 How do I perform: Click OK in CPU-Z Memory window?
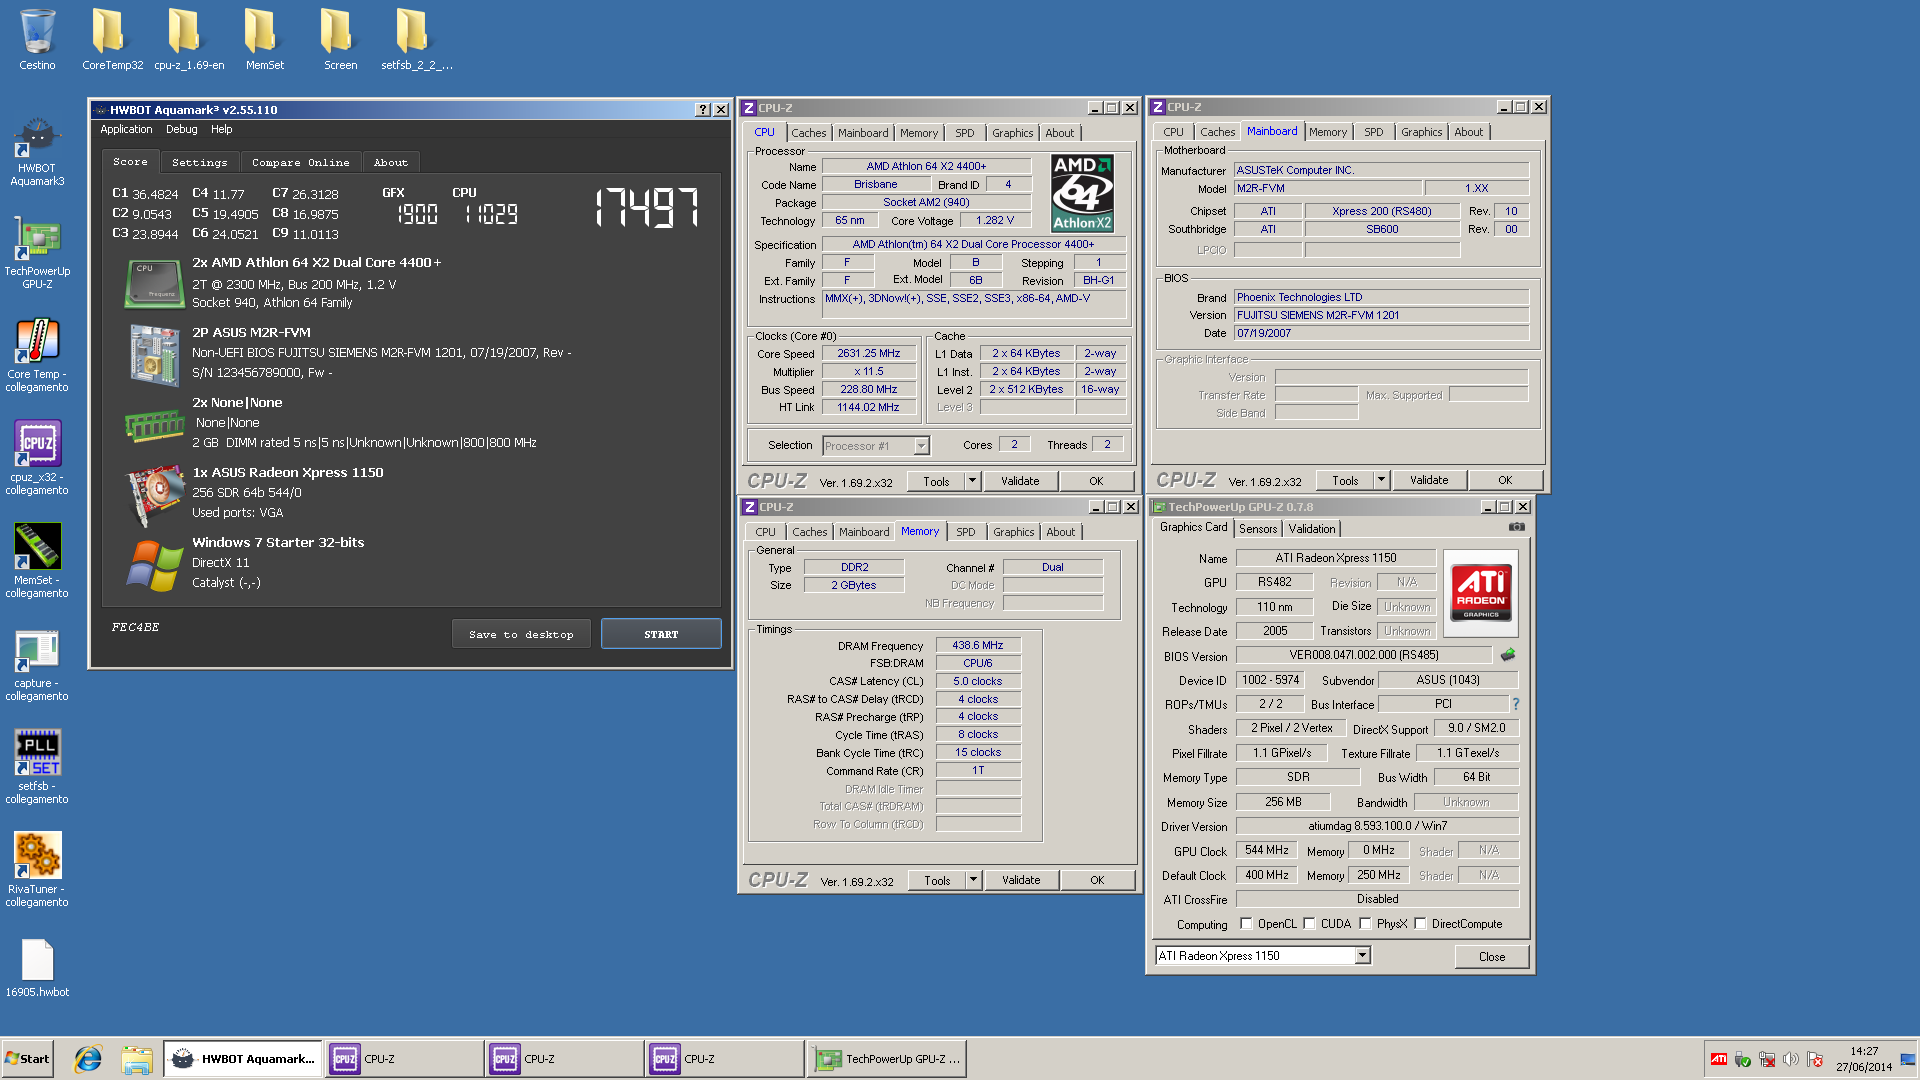[x=1097, y=880]
